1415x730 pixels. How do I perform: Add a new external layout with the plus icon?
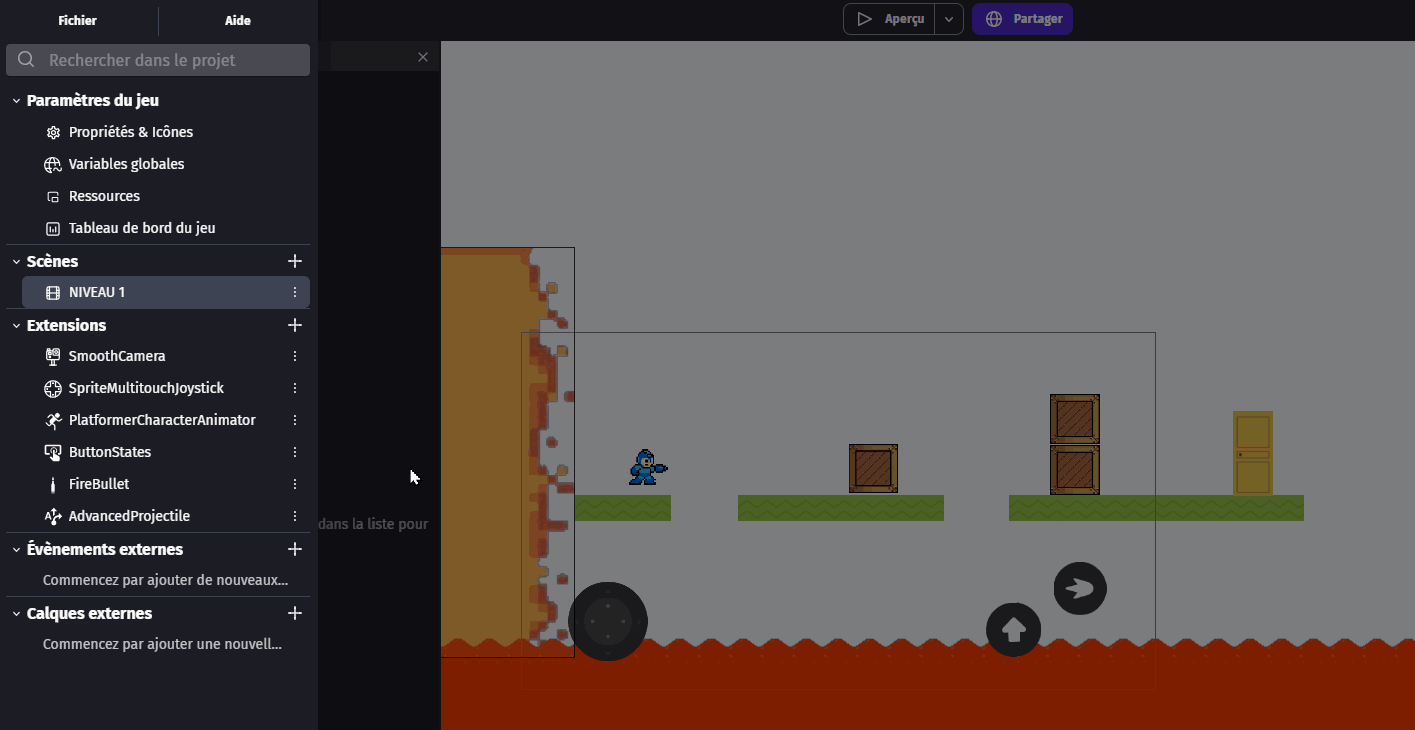pos(295,613)
